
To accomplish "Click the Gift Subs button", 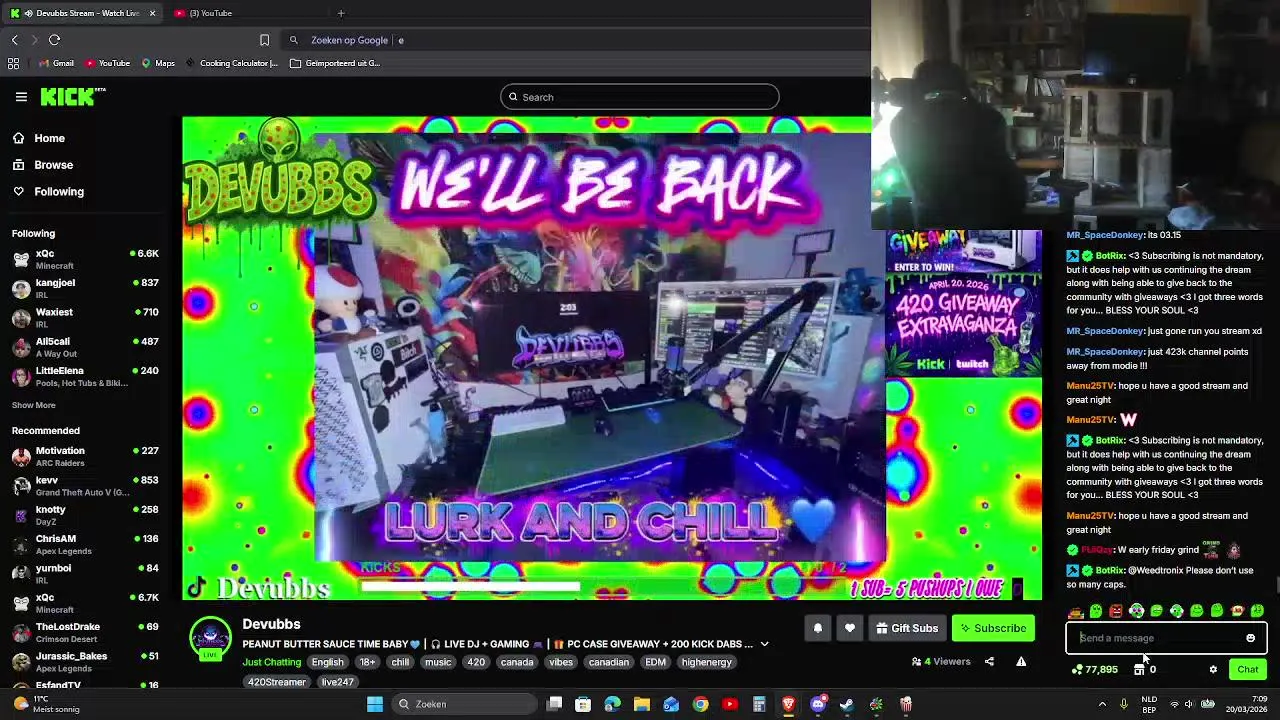I will [907, 628].
